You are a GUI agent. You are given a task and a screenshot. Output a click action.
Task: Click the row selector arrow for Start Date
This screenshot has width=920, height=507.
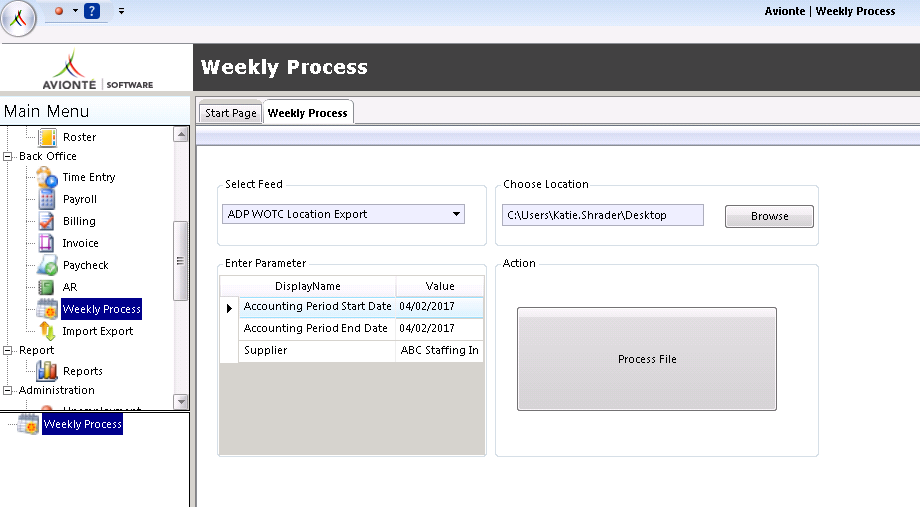(229, 307)
